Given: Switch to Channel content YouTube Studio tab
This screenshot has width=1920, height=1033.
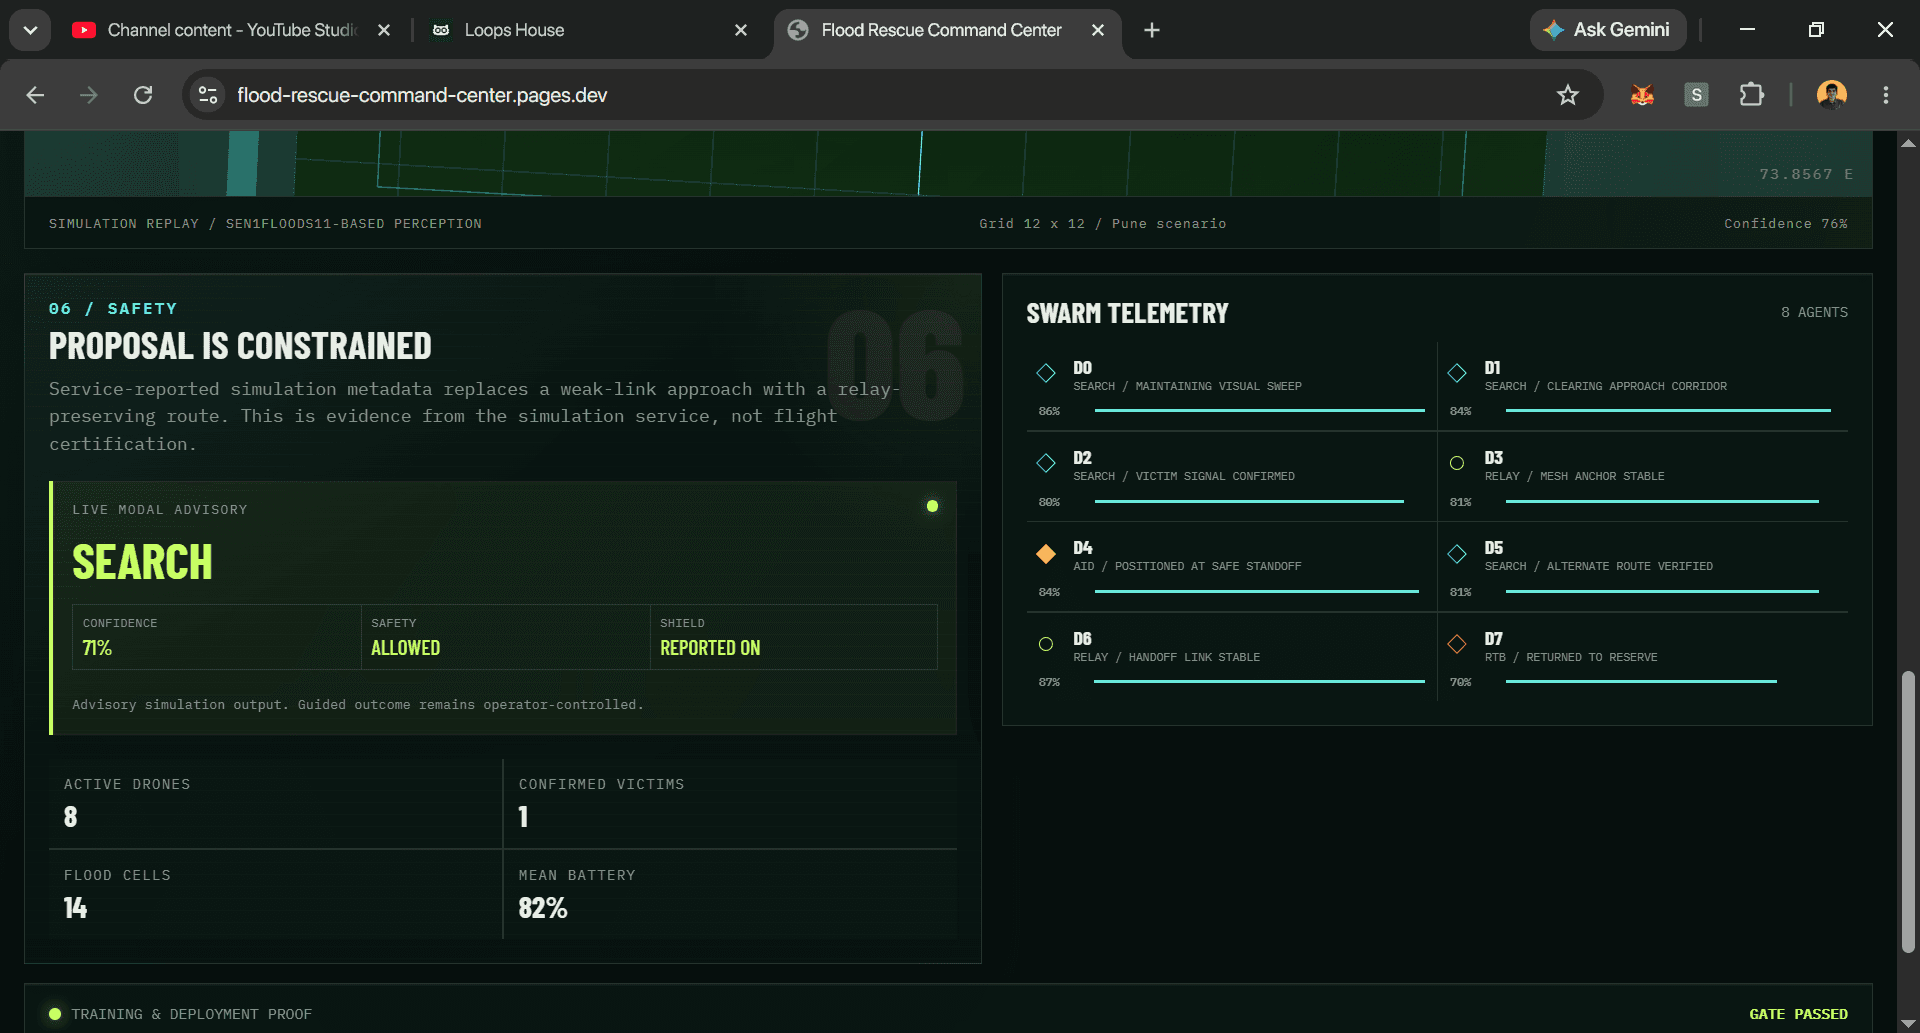Looking at the screenshot, I should click(x=232, y=30).
